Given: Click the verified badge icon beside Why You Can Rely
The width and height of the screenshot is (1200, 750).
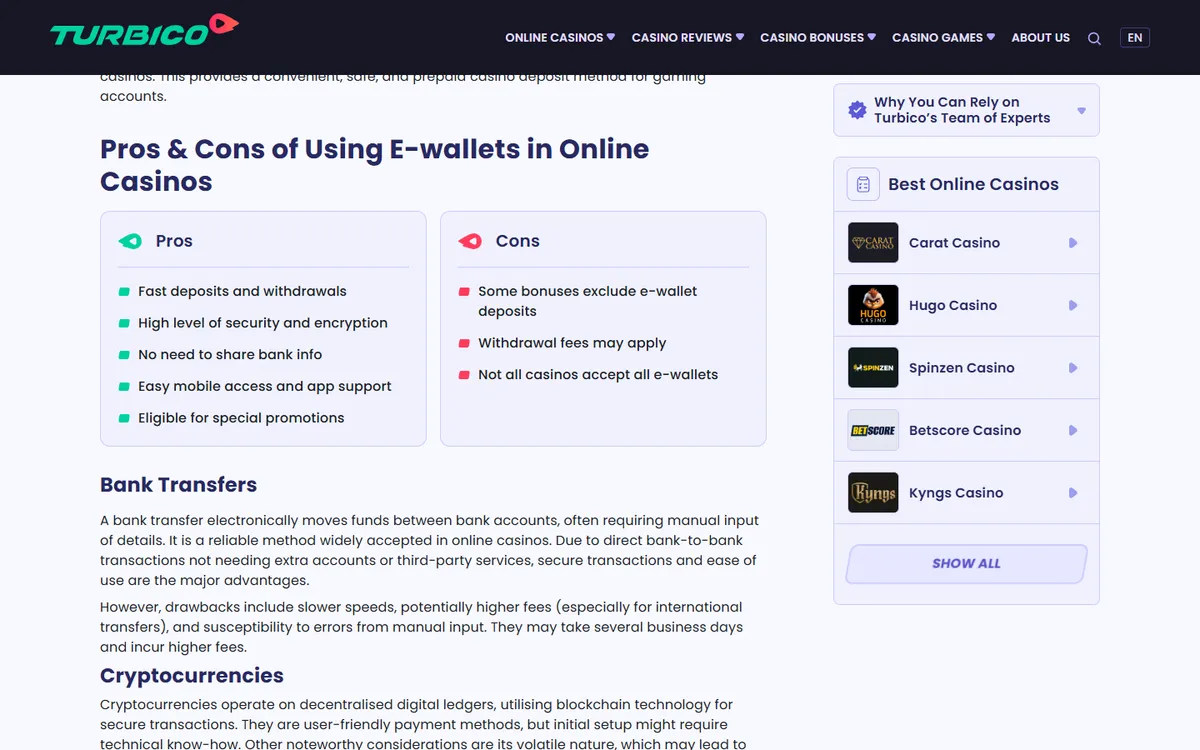Looking at the screenshot, I should [x=857, y=110].
